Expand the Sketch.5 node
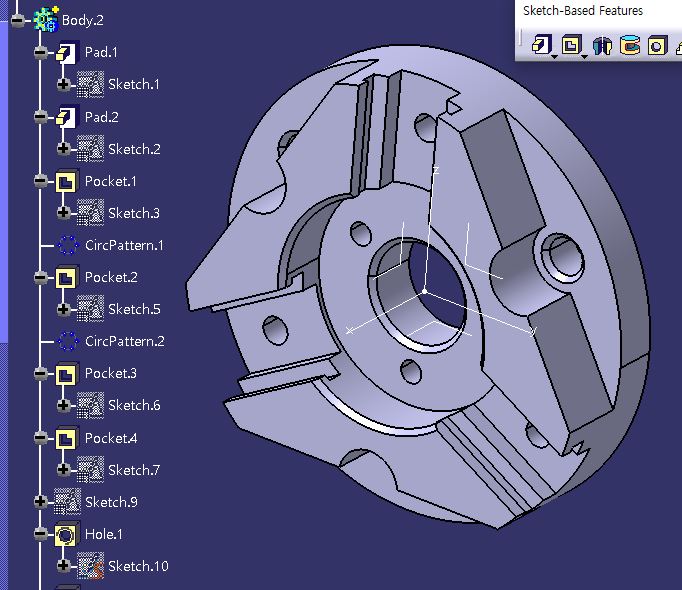This screenshot has width=682, height=590. pyautogui.click(x=64, y=309)
